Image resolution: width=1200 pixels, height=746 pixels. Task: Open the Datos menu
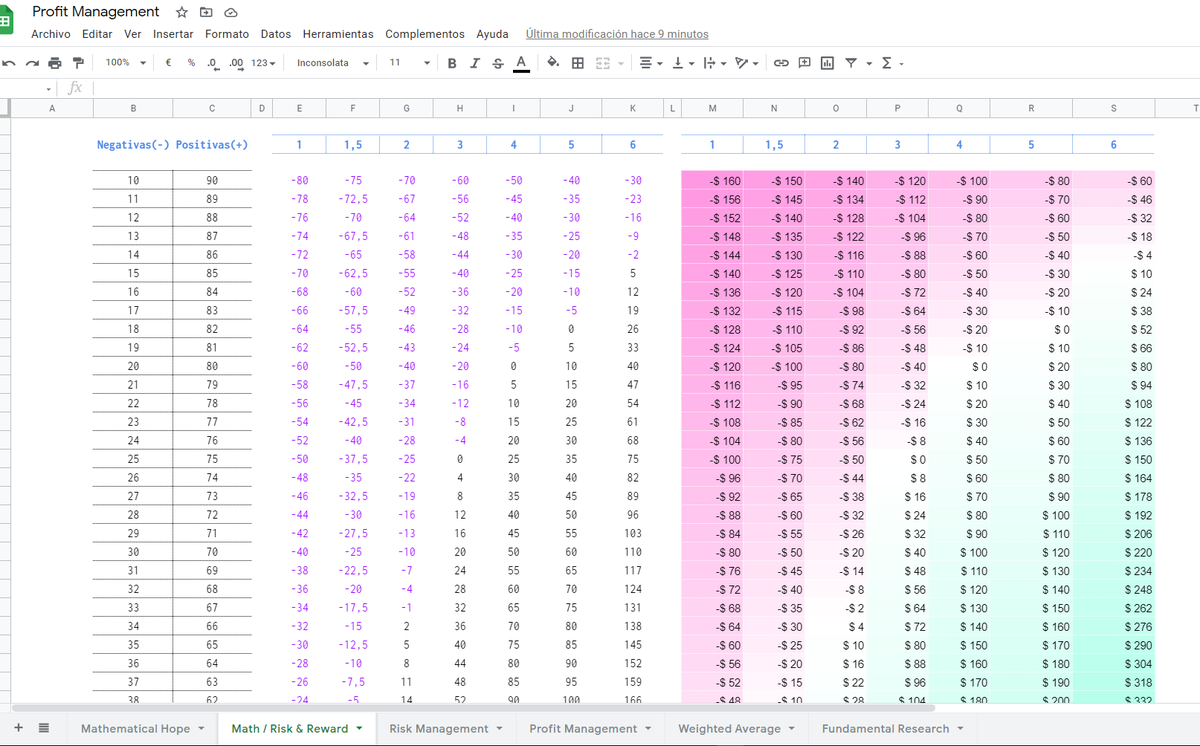tap(276, 34)
